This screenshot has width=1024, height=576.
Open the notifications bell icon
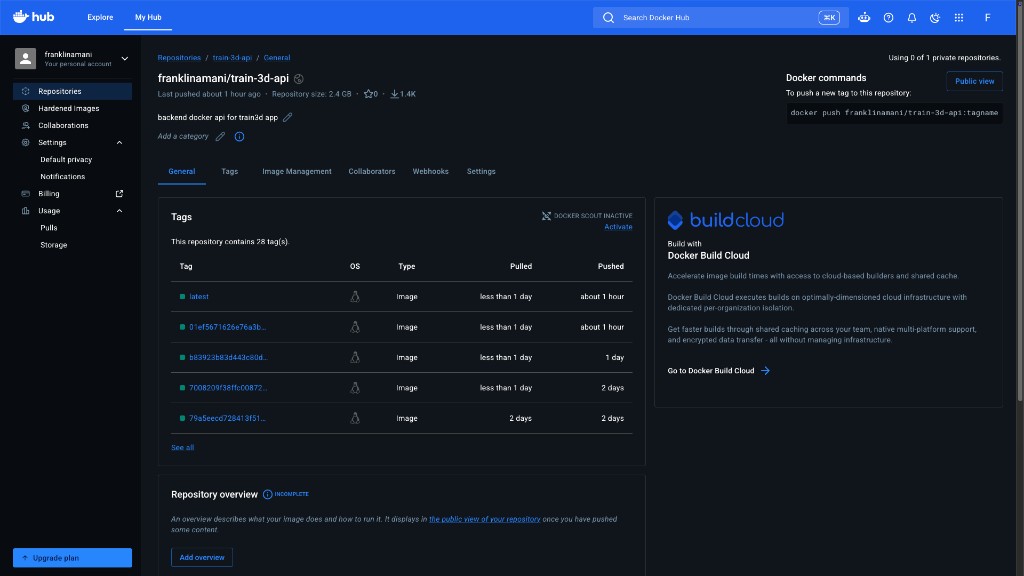(912, 18)
